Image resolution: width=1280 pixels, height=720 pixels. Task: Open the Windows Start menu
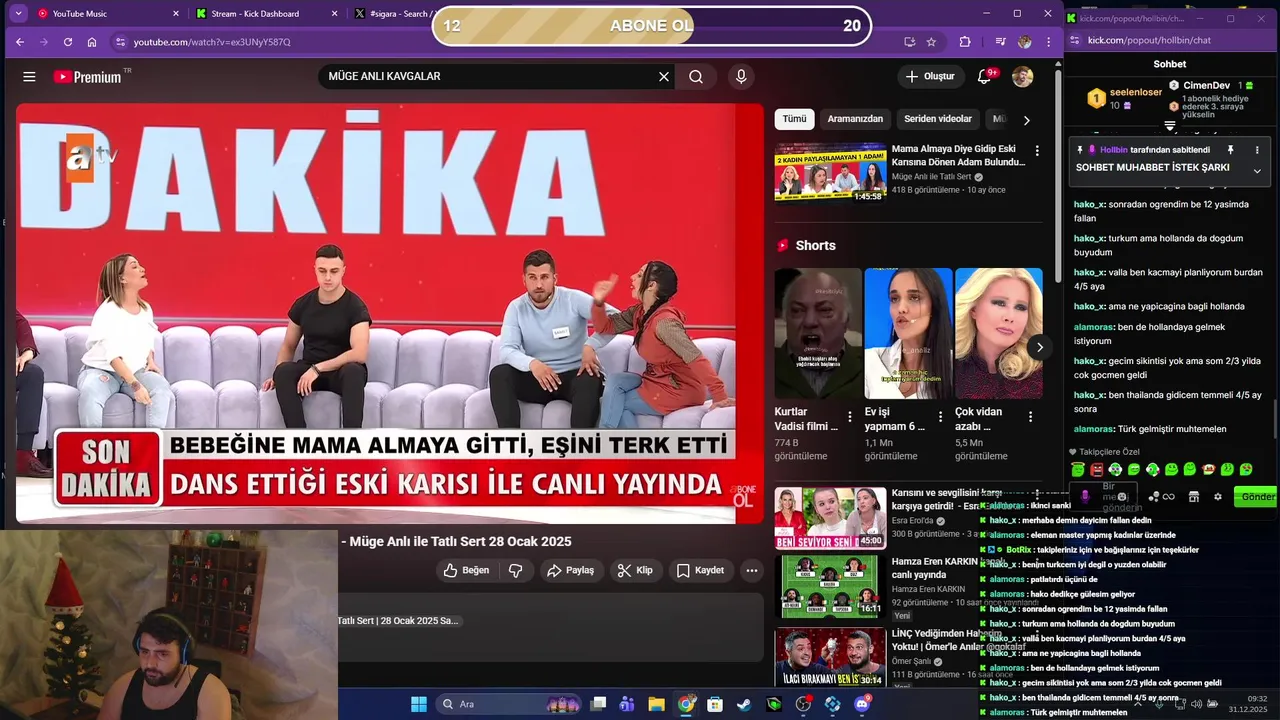419,704
